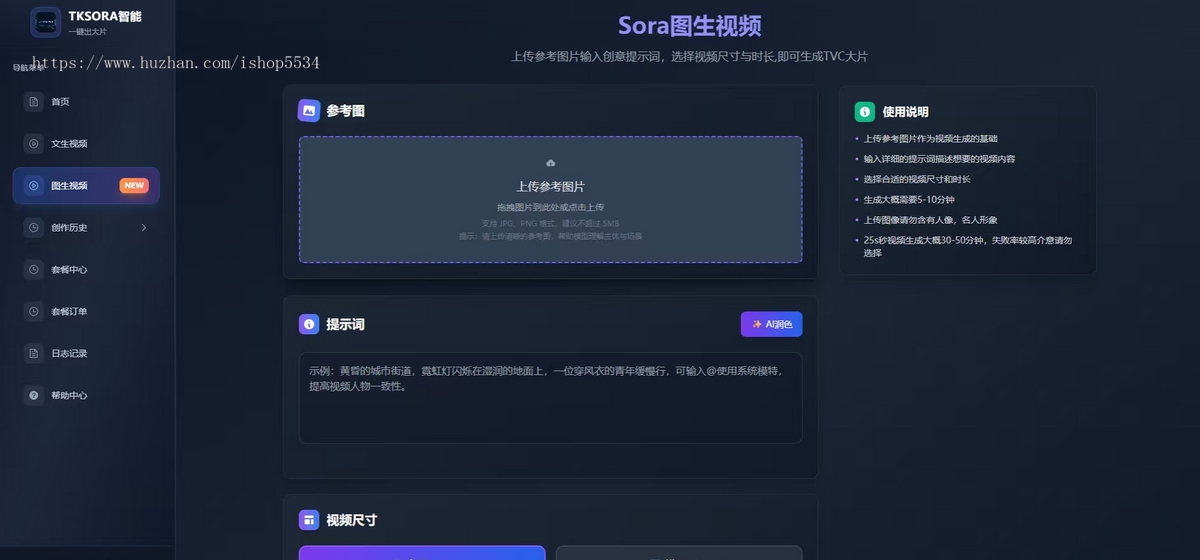Focus the 提示词 prompt text area
1200x560 pixels.
(550, 398)
